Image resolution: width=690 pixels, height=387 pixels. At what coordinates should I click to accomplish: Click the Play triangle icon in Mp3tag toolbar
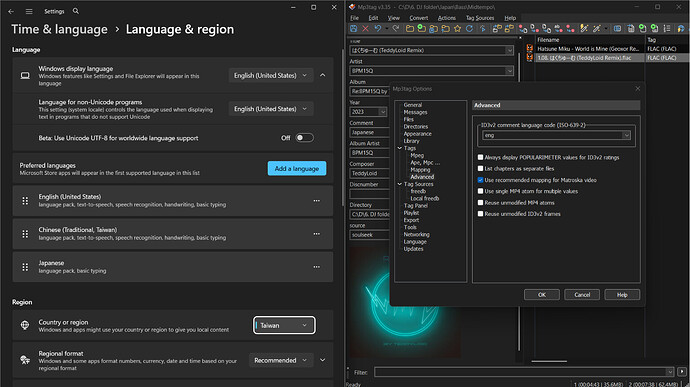click(x=483, y=29)
